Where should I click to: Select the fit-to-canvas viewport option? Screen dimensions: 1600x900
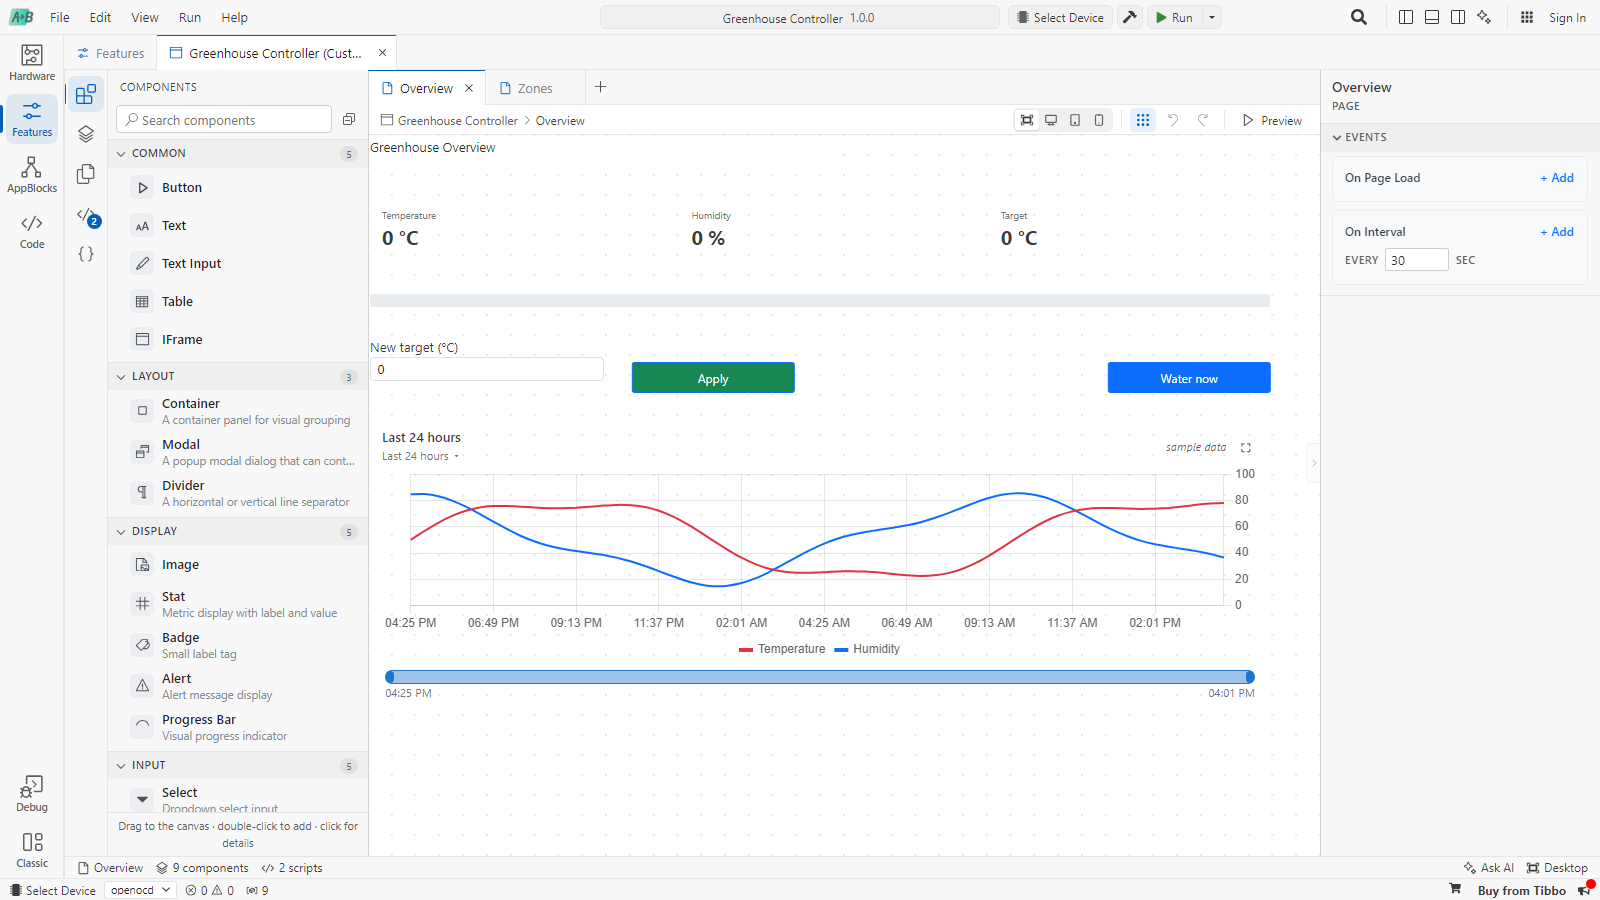pos(1027,120)
